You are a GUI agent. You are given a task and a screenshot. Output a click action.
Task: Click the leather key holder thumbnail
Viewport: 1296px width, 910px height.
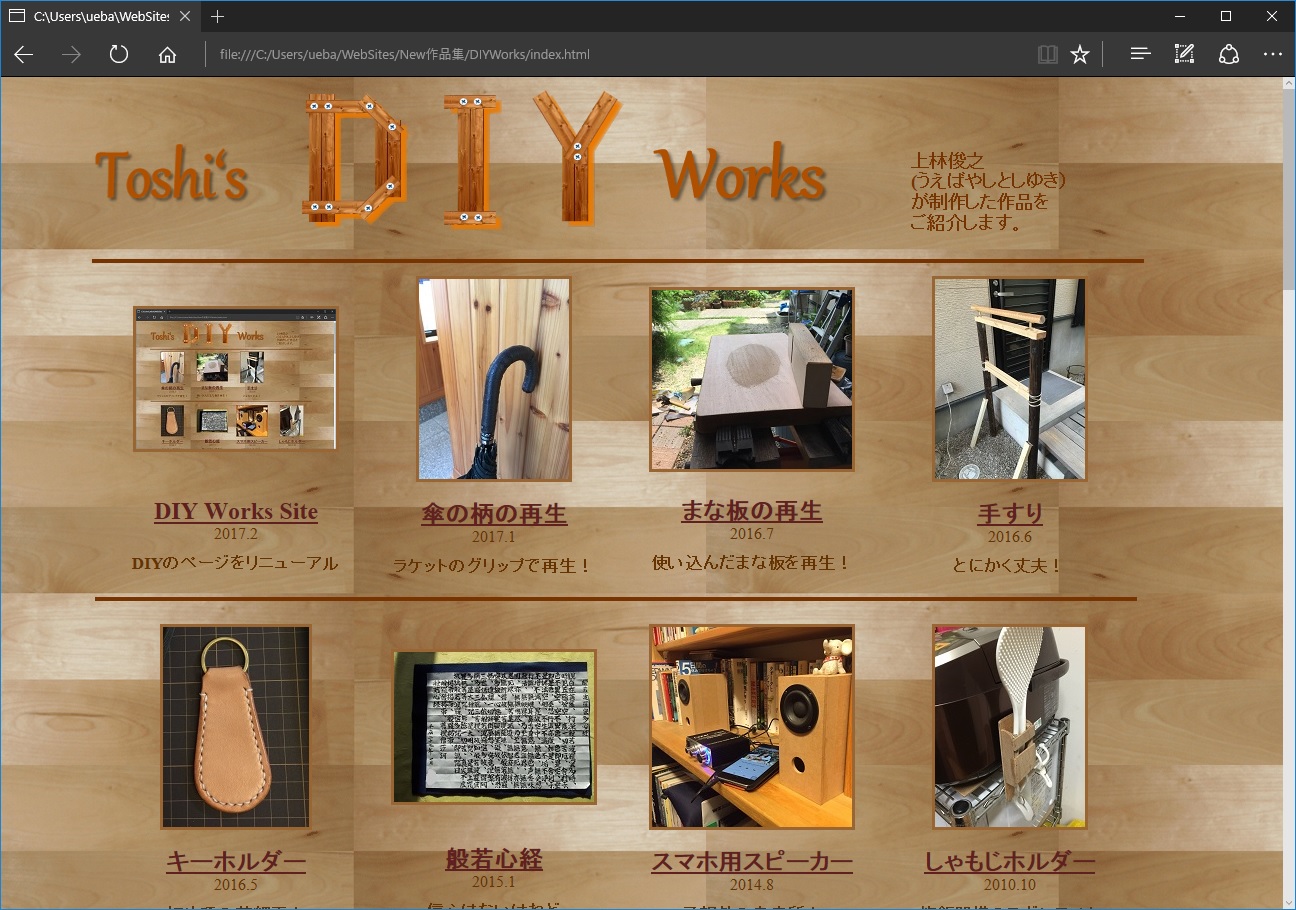(x=235, y=727)
